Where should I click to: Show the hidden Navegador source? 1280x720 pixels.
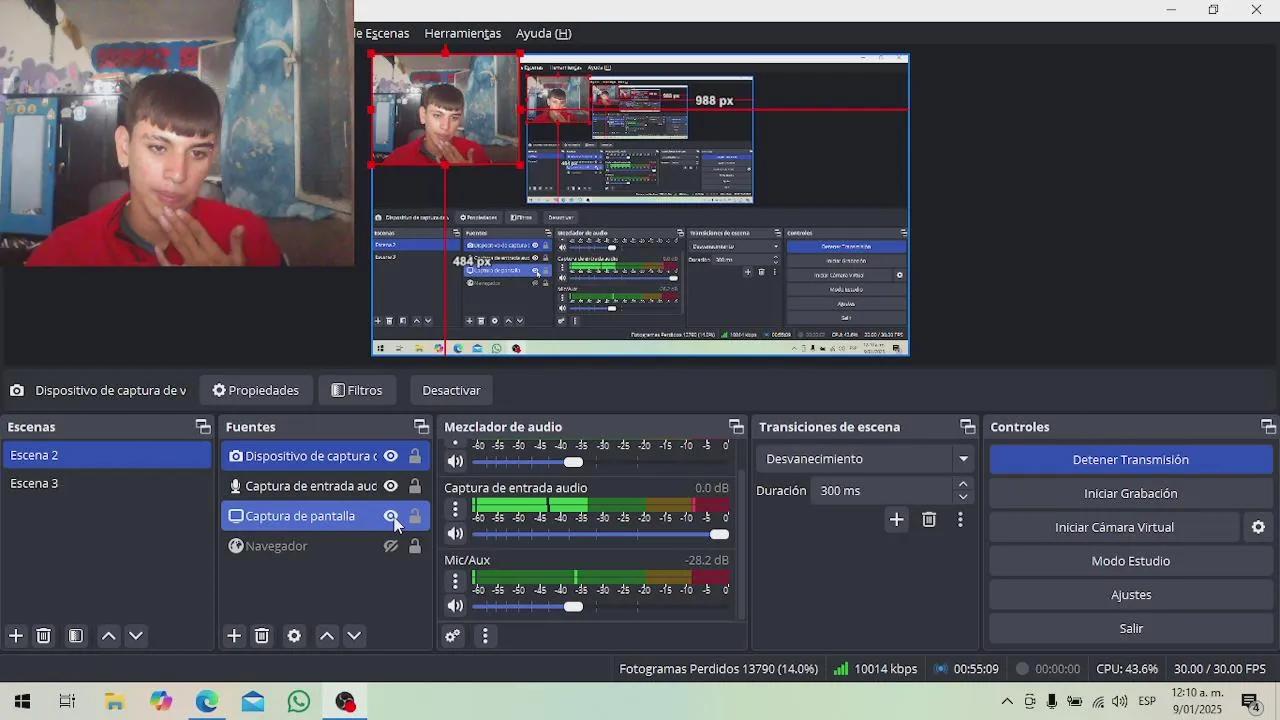[391, 545]
